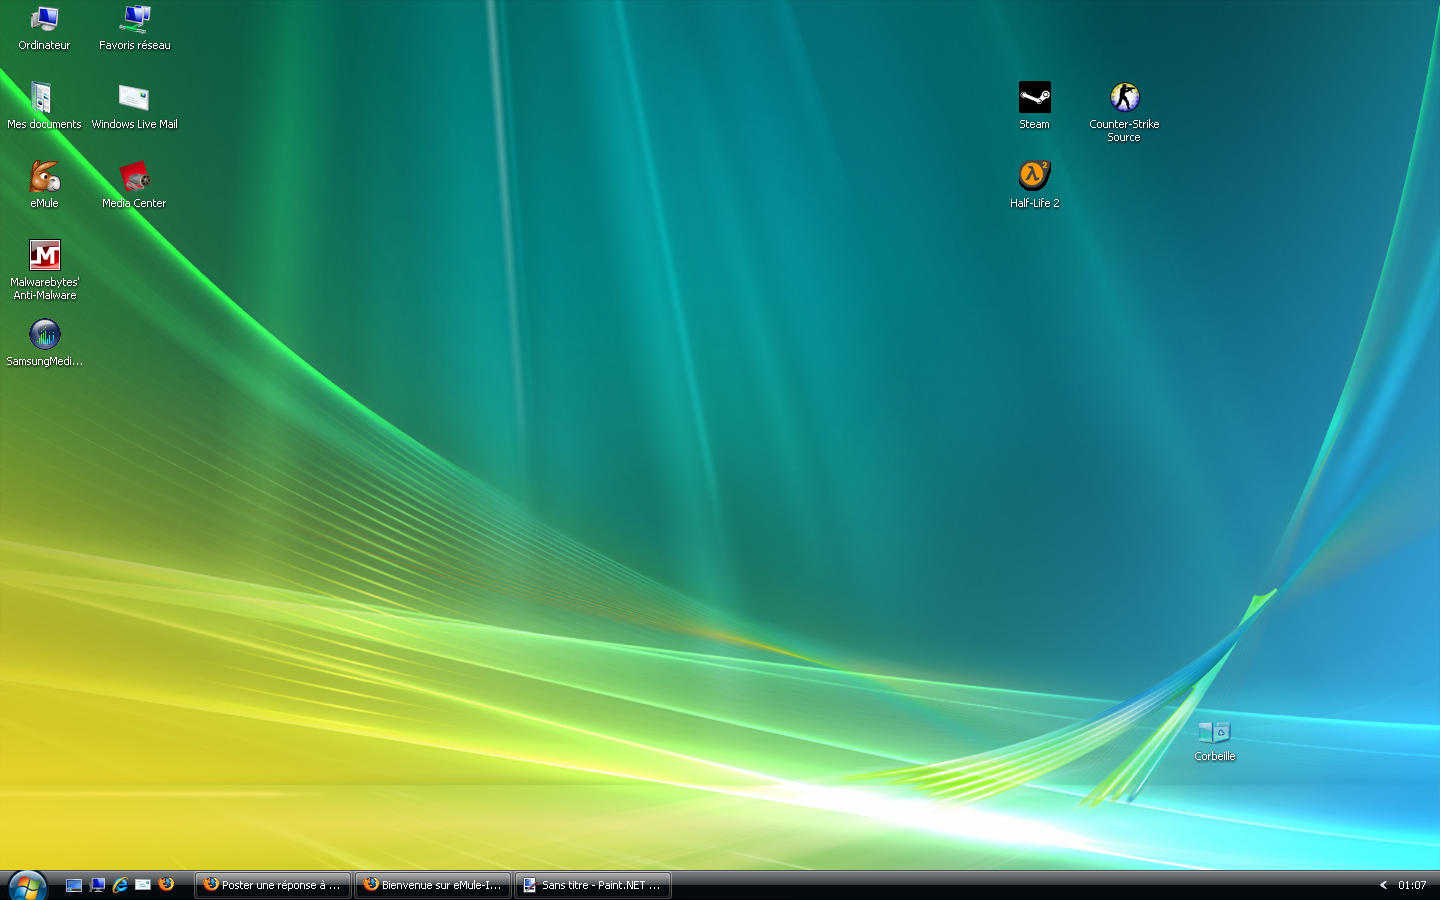1440x900 pixels.
Task: Select the Corbeille recycle bin
Action: tap(1214, 740)
